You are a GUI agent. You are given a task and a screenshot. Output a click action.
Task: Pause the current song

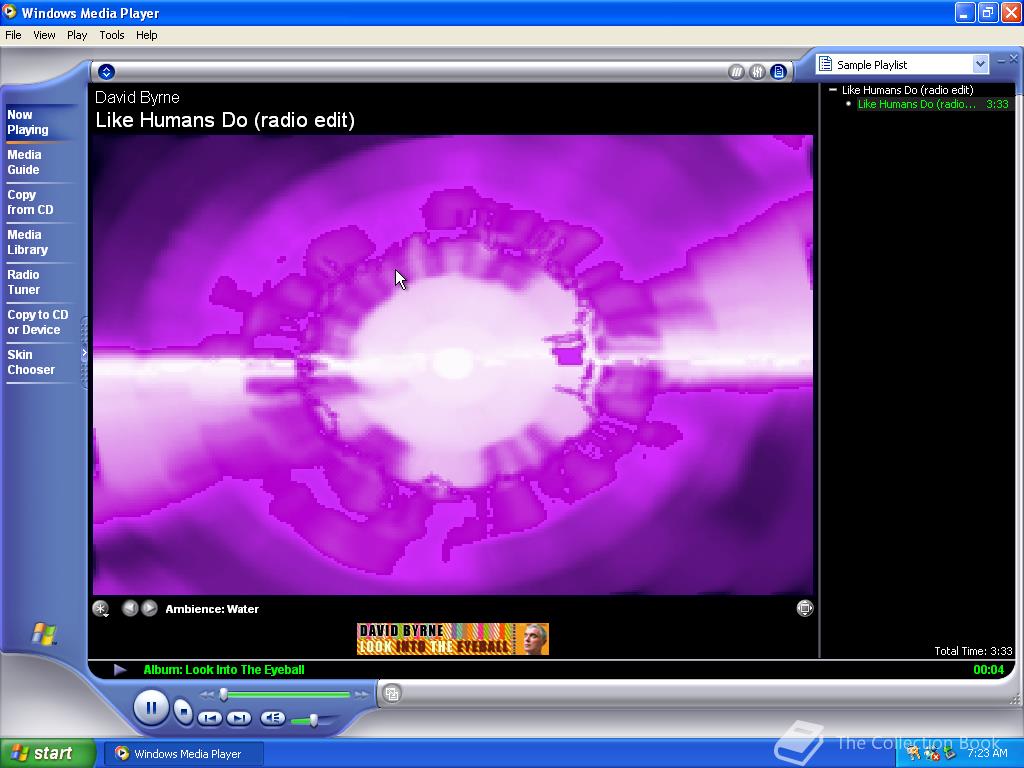151,707
